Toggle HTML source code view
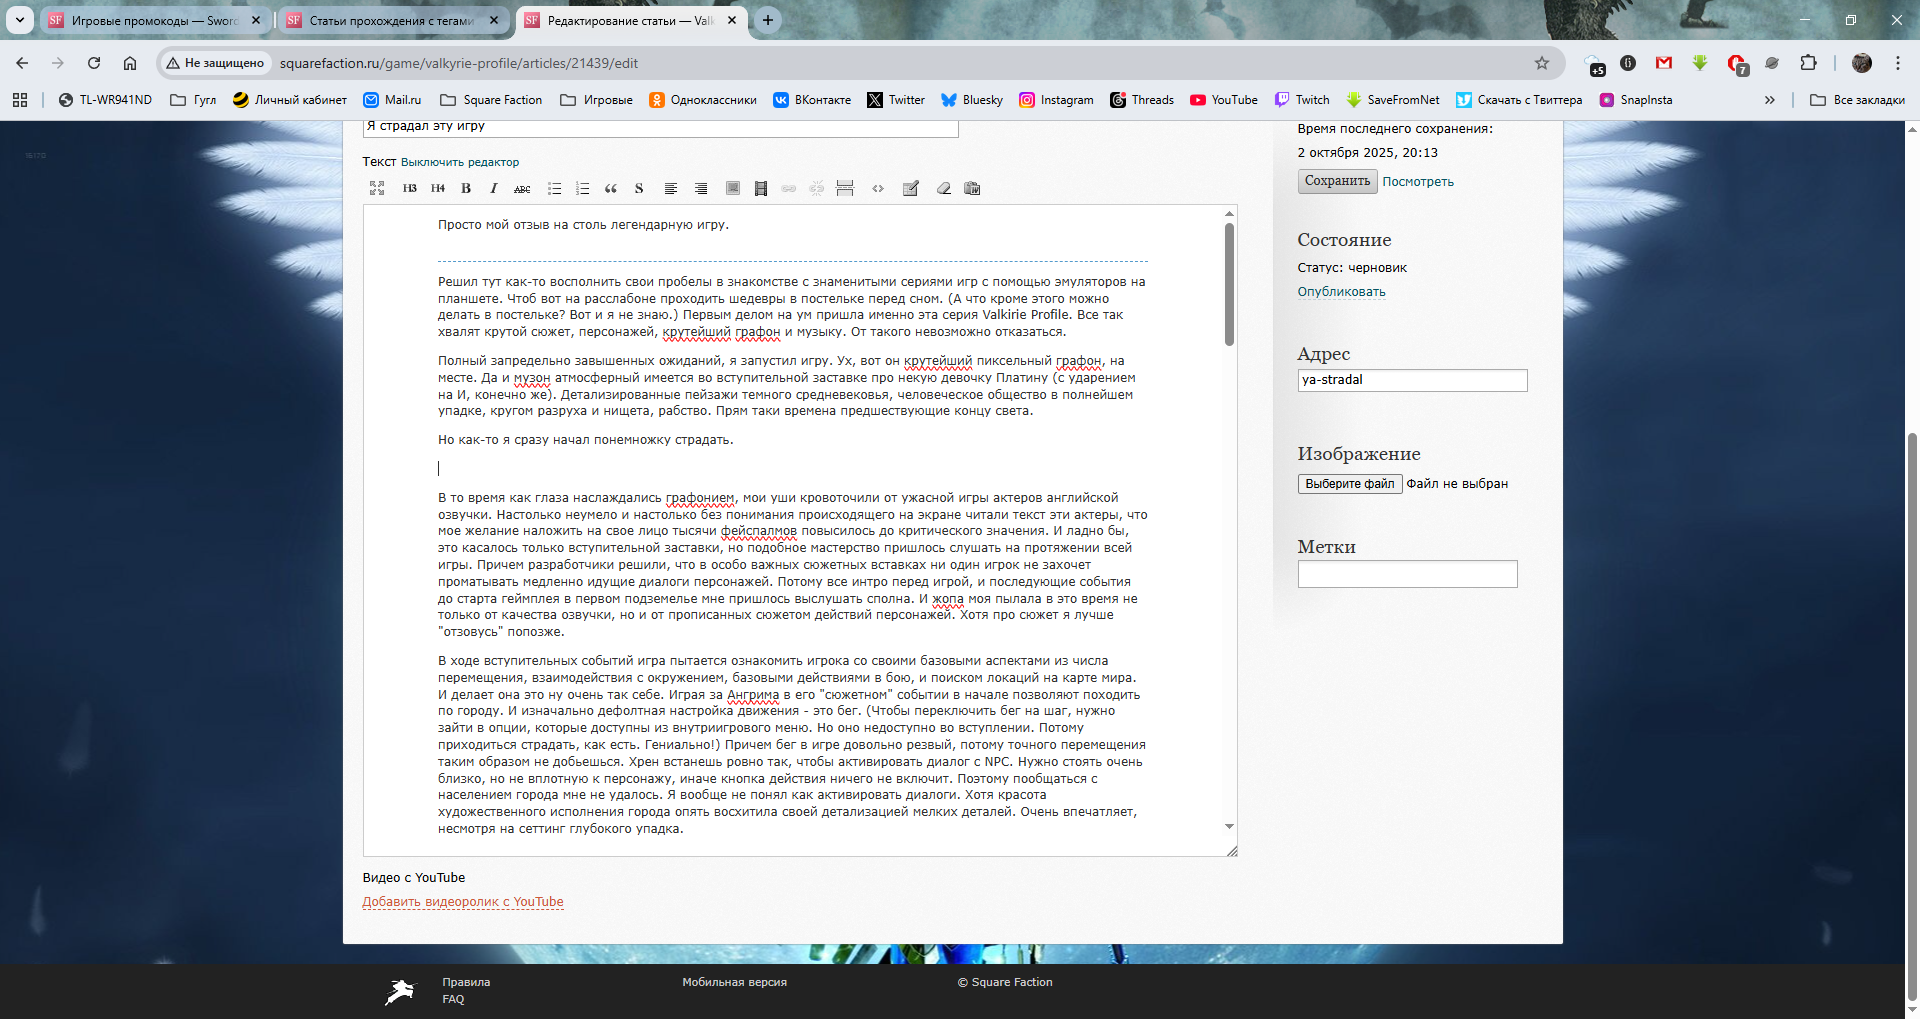Screen dimensions: 1920x1019 tap(878, 188)
